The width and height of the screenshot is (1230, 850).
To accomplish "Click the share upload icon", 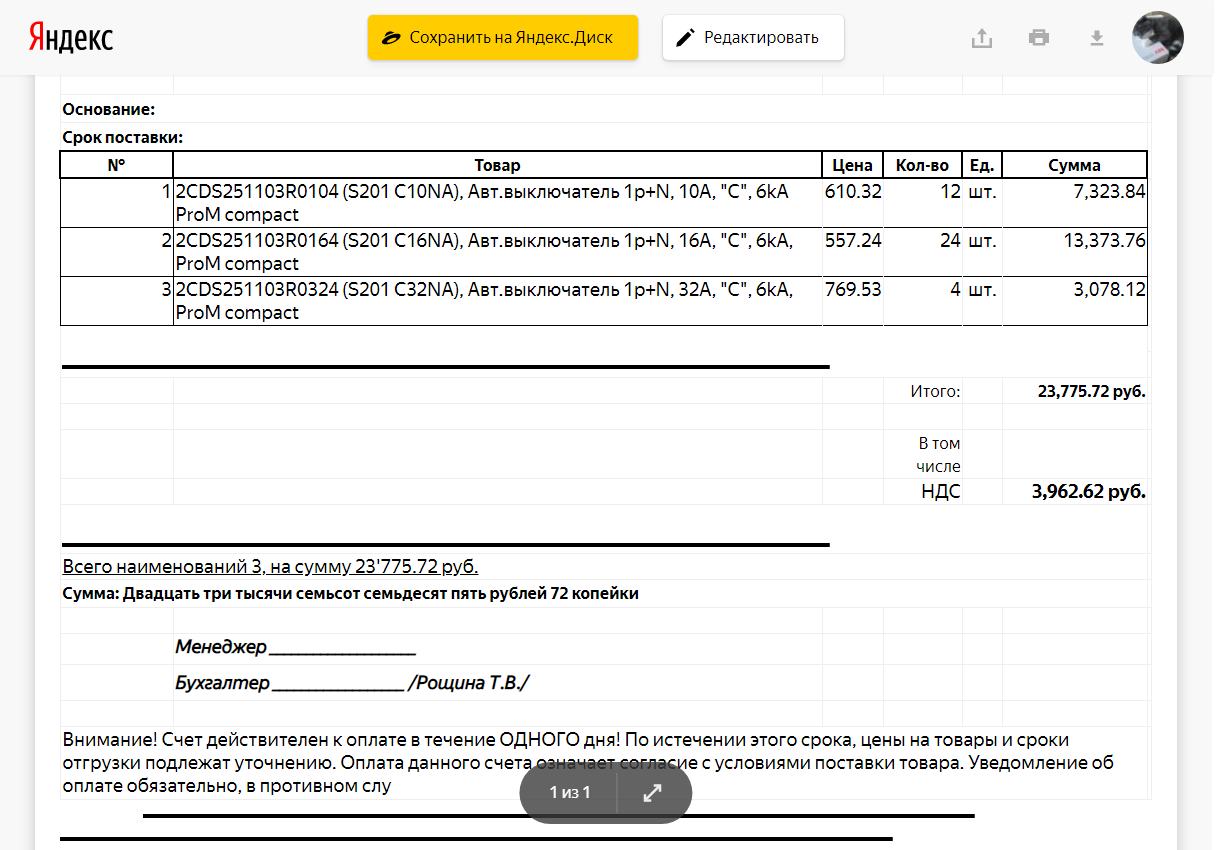I will tap(982, 38).
